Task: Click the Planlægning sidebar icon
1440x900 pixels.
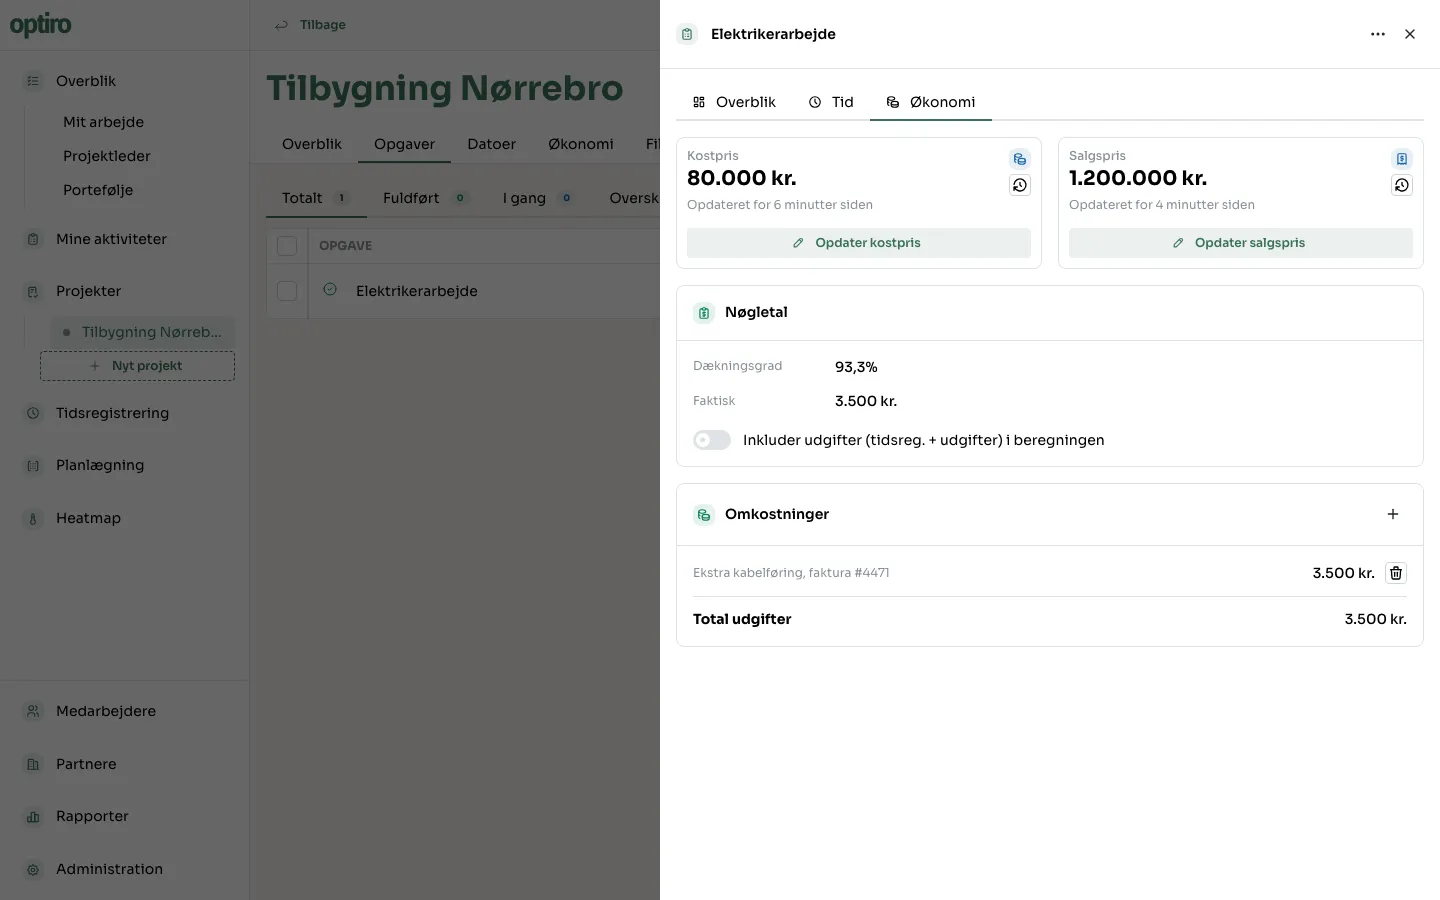Action: [33, 466]
